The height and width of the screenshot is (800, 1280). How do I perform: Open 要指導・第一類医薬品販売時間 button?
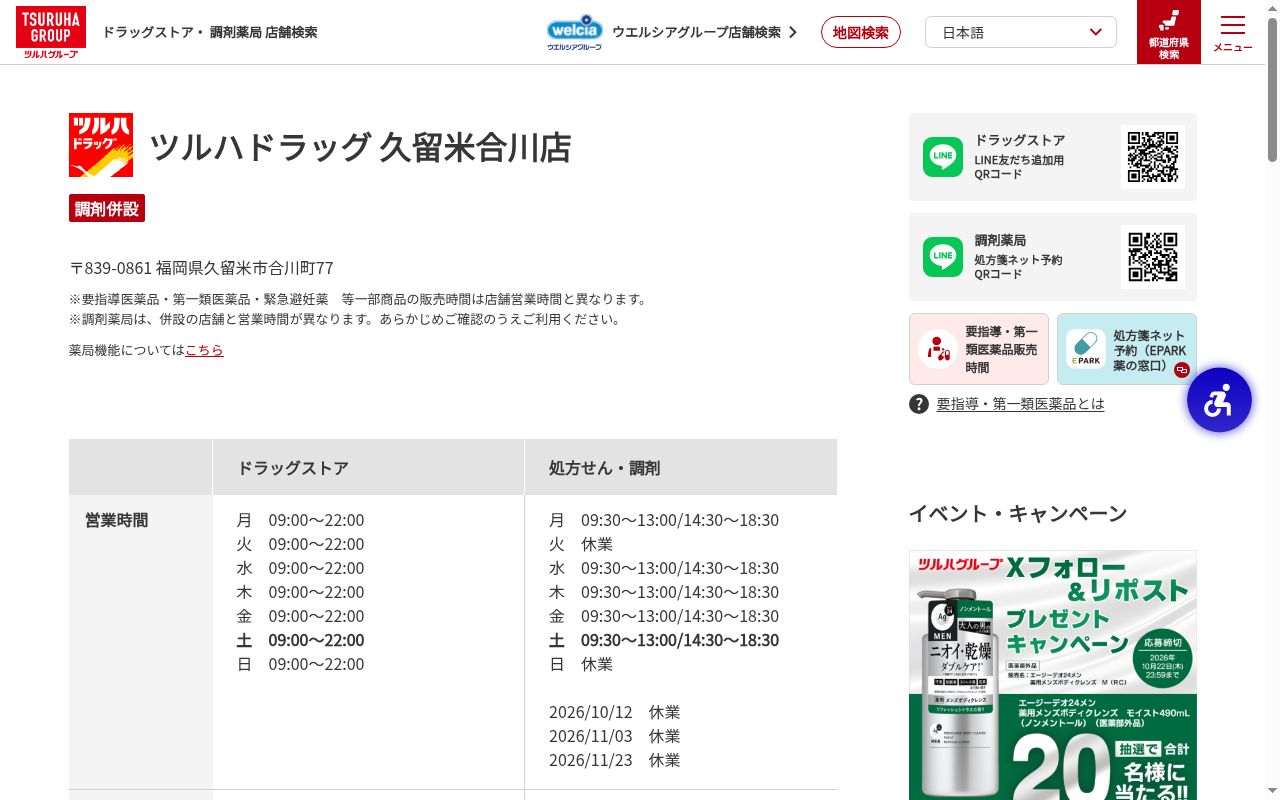tap(979, 349)
